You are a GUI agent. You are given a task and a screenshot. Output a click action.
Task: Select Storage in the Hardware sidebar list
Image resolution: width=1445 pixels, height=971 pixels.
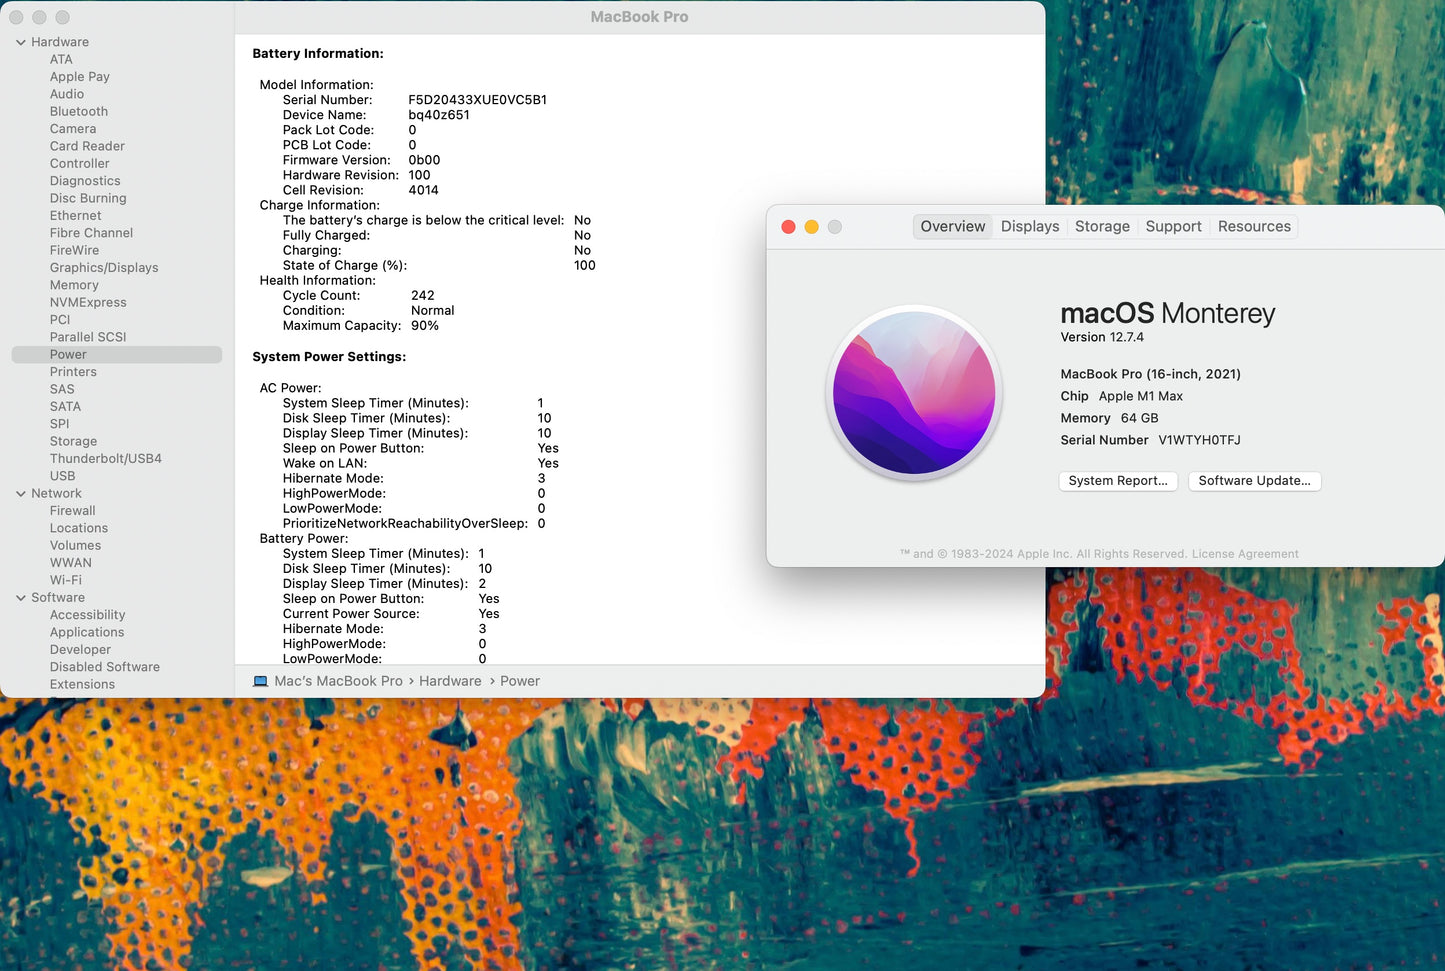click(73, 442)
